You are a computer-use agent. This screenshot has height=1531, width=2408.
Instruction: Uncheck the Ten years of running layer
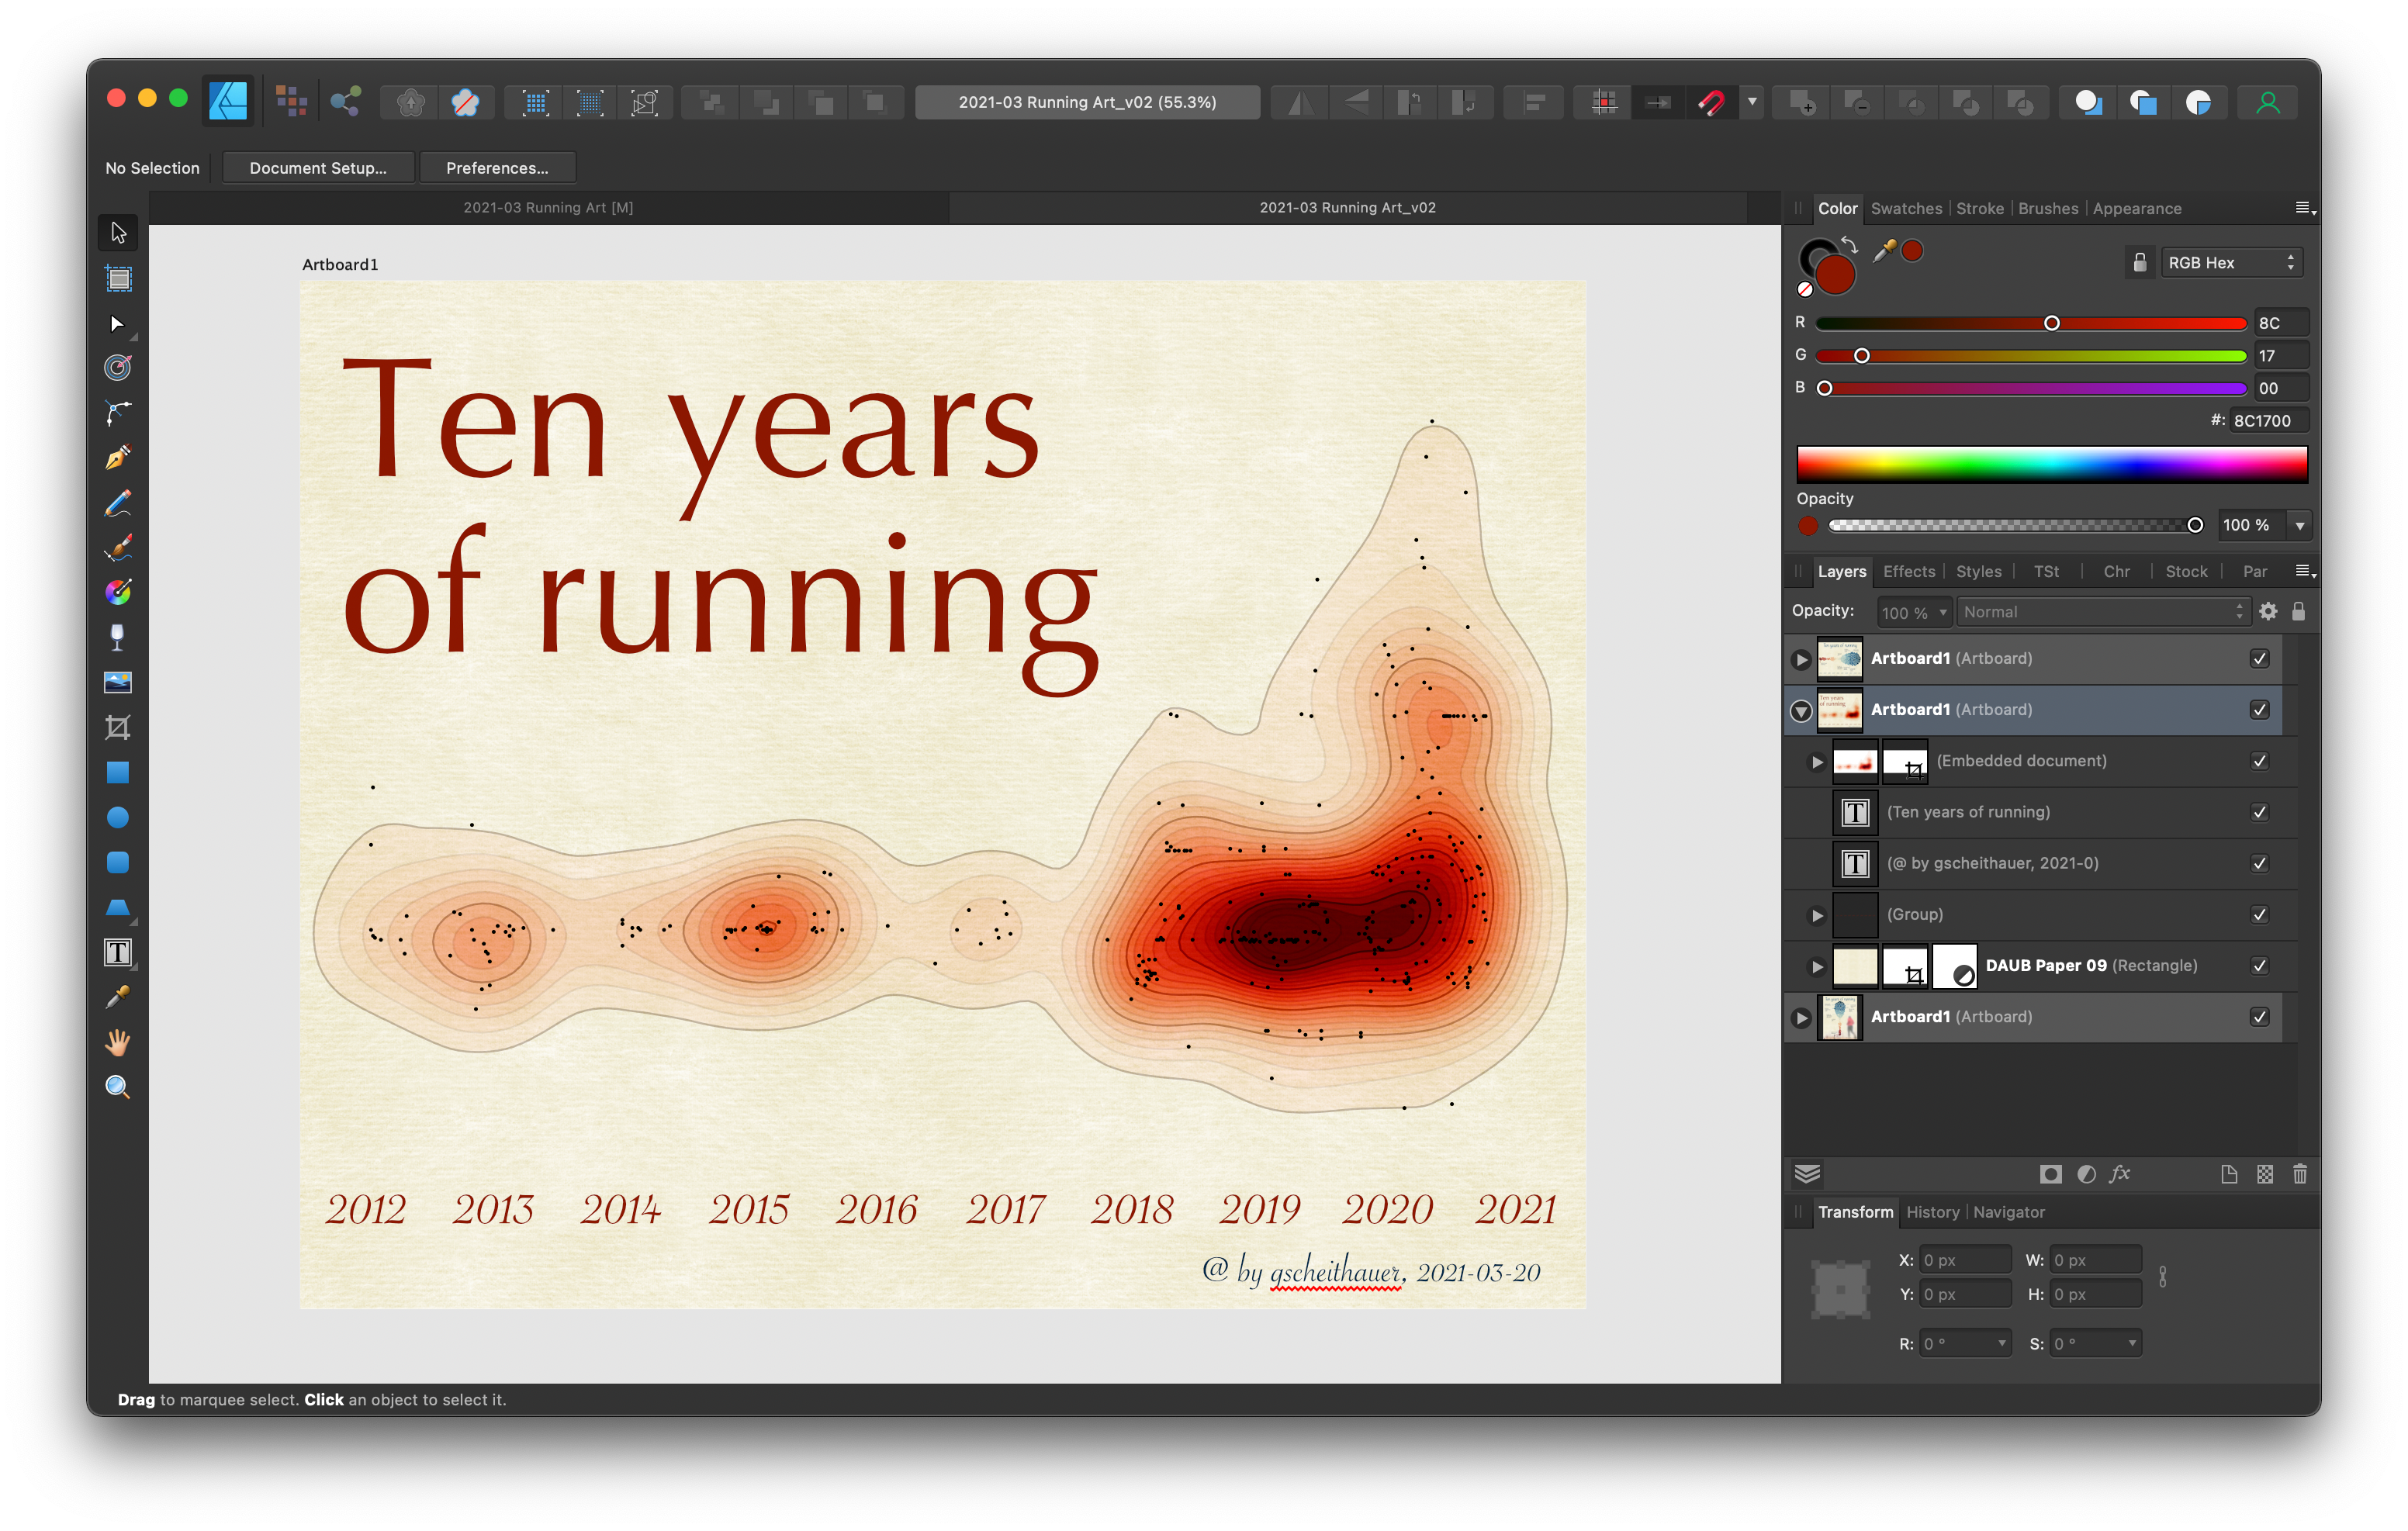2259,812
